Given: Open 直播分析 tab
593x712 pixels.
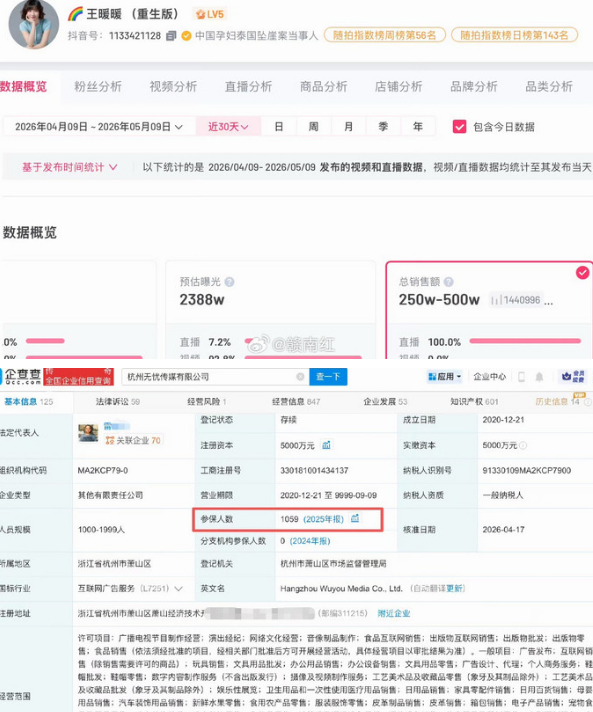Looking at the screenshot, I should point(248,86).
